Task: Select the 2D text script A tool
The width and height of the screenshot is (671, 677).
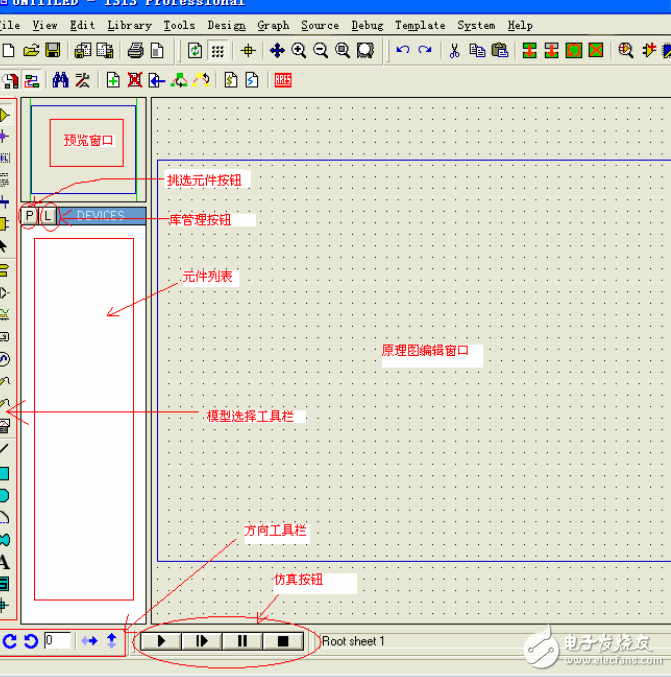Action: 5,563
